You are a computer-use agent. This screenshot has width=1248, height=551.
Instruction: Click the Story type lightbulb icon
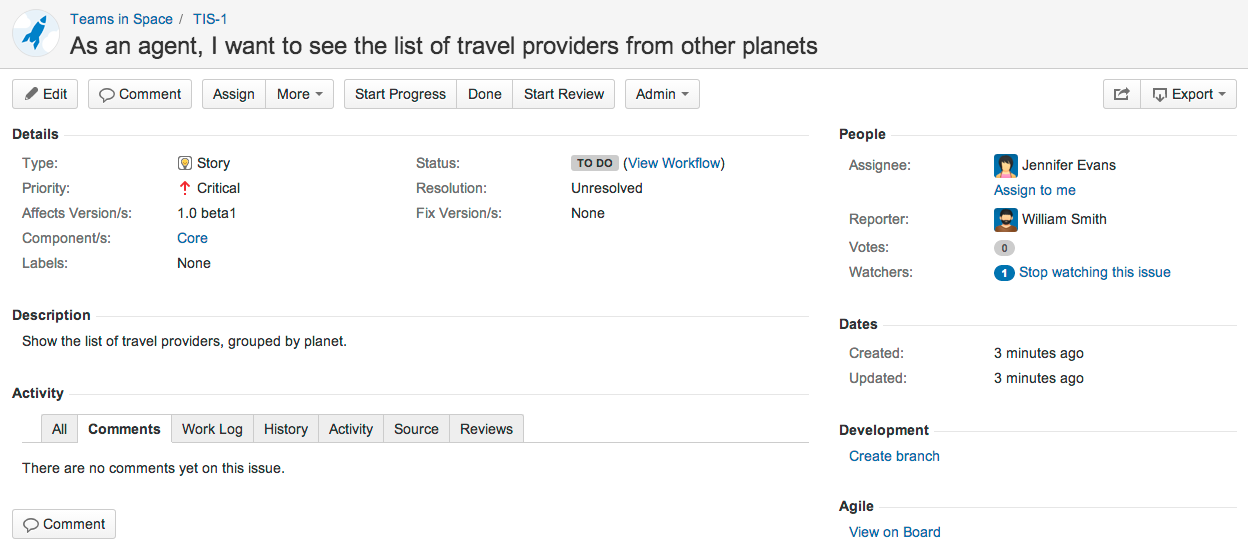pos(184,163)
